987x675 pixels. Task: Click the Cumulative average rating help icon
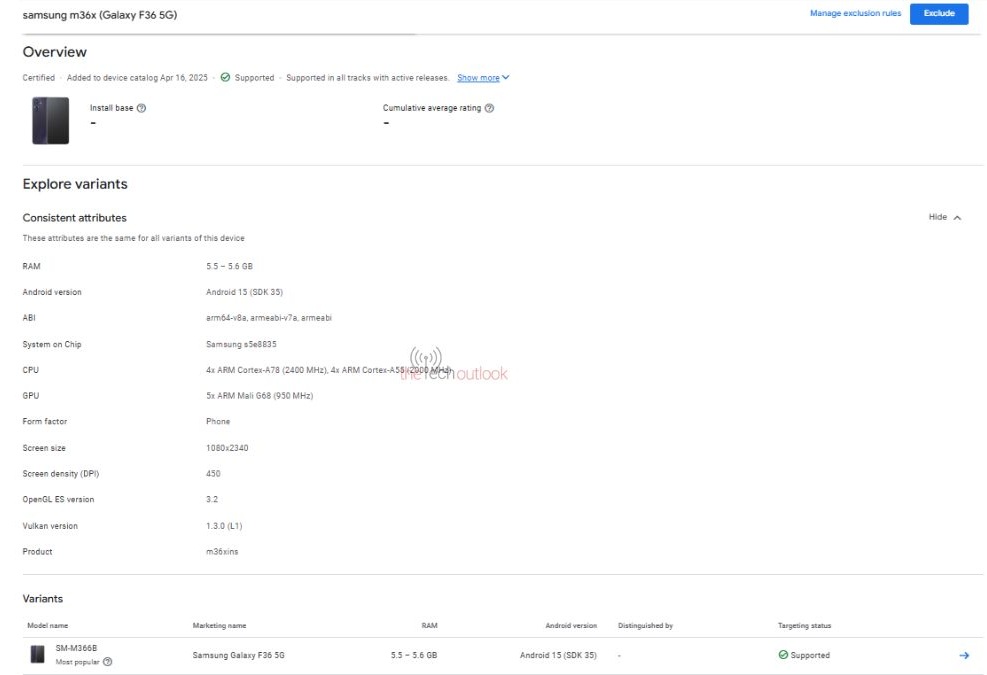(x=489, y=108)
